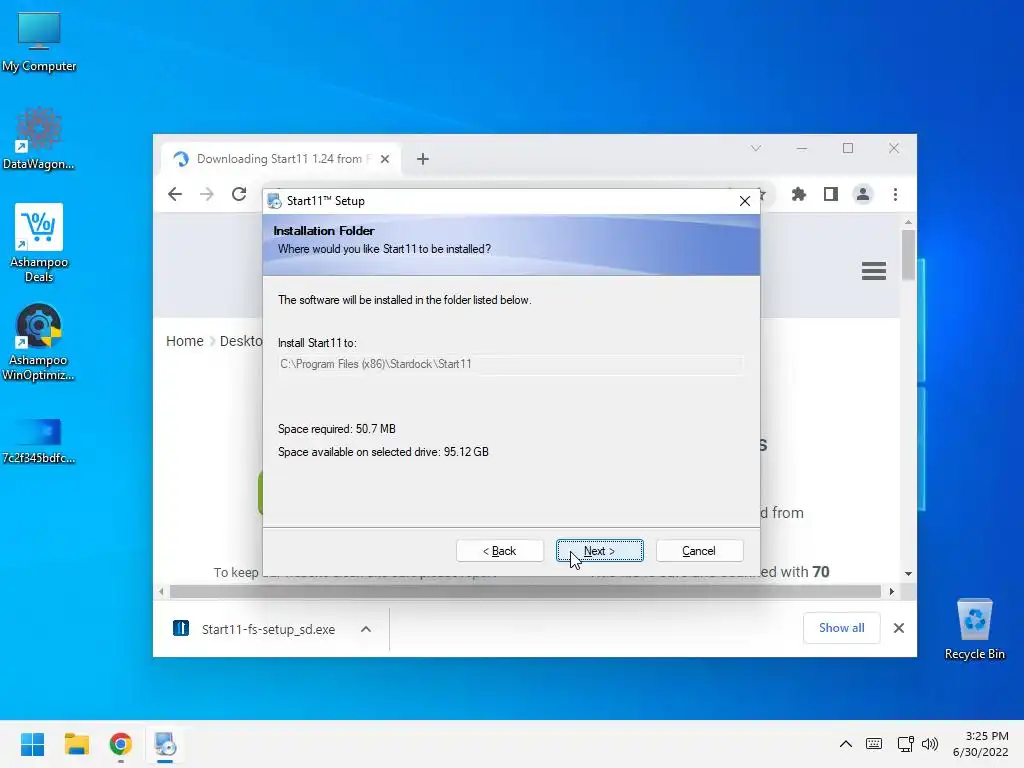Image resolution: width=1024 pixels, height=768 pixels.
Task: Click the page's vertical scrollbar thumb
Action: click(908, 255)
